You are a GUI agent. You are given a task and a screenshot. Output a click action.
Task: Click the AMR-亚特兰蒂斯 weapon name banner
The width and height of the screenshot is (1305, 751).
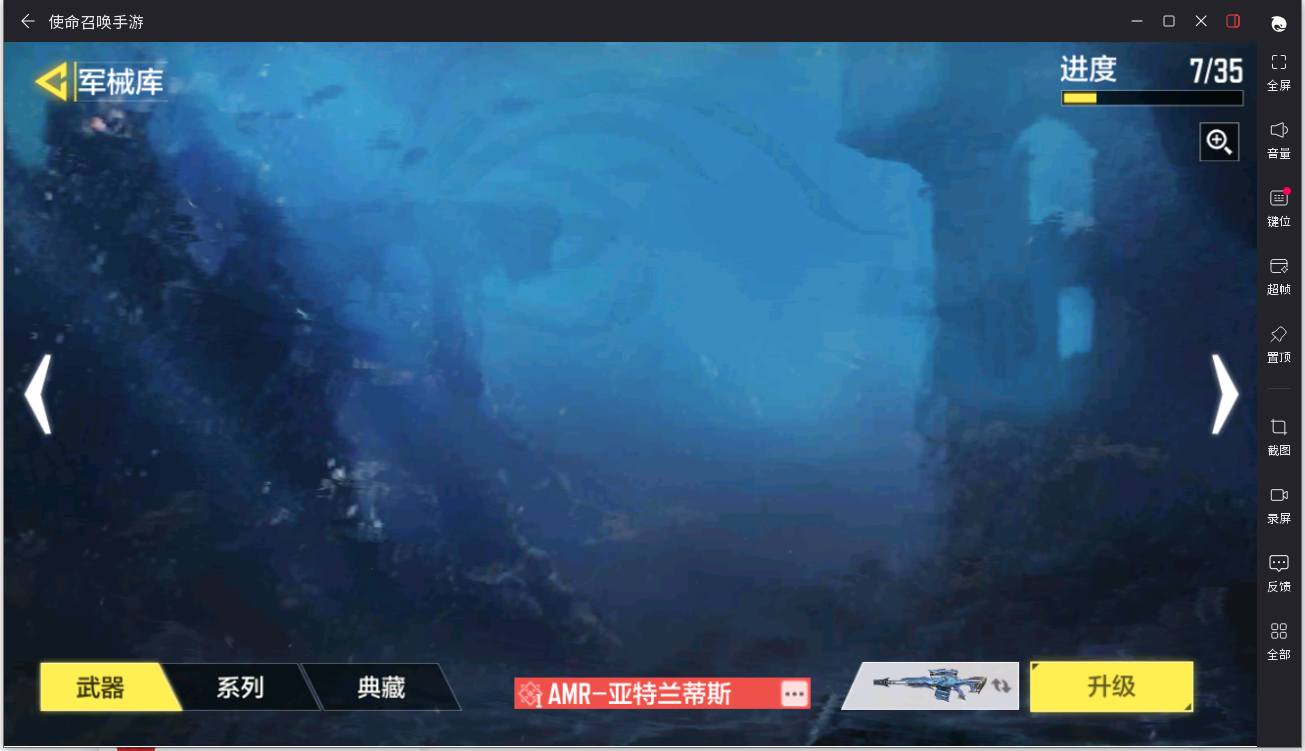point(662,693)
